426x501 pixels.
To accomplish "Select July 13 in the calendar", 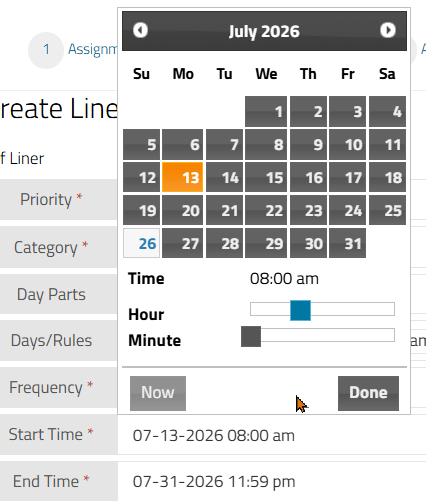I will [183, 177].
